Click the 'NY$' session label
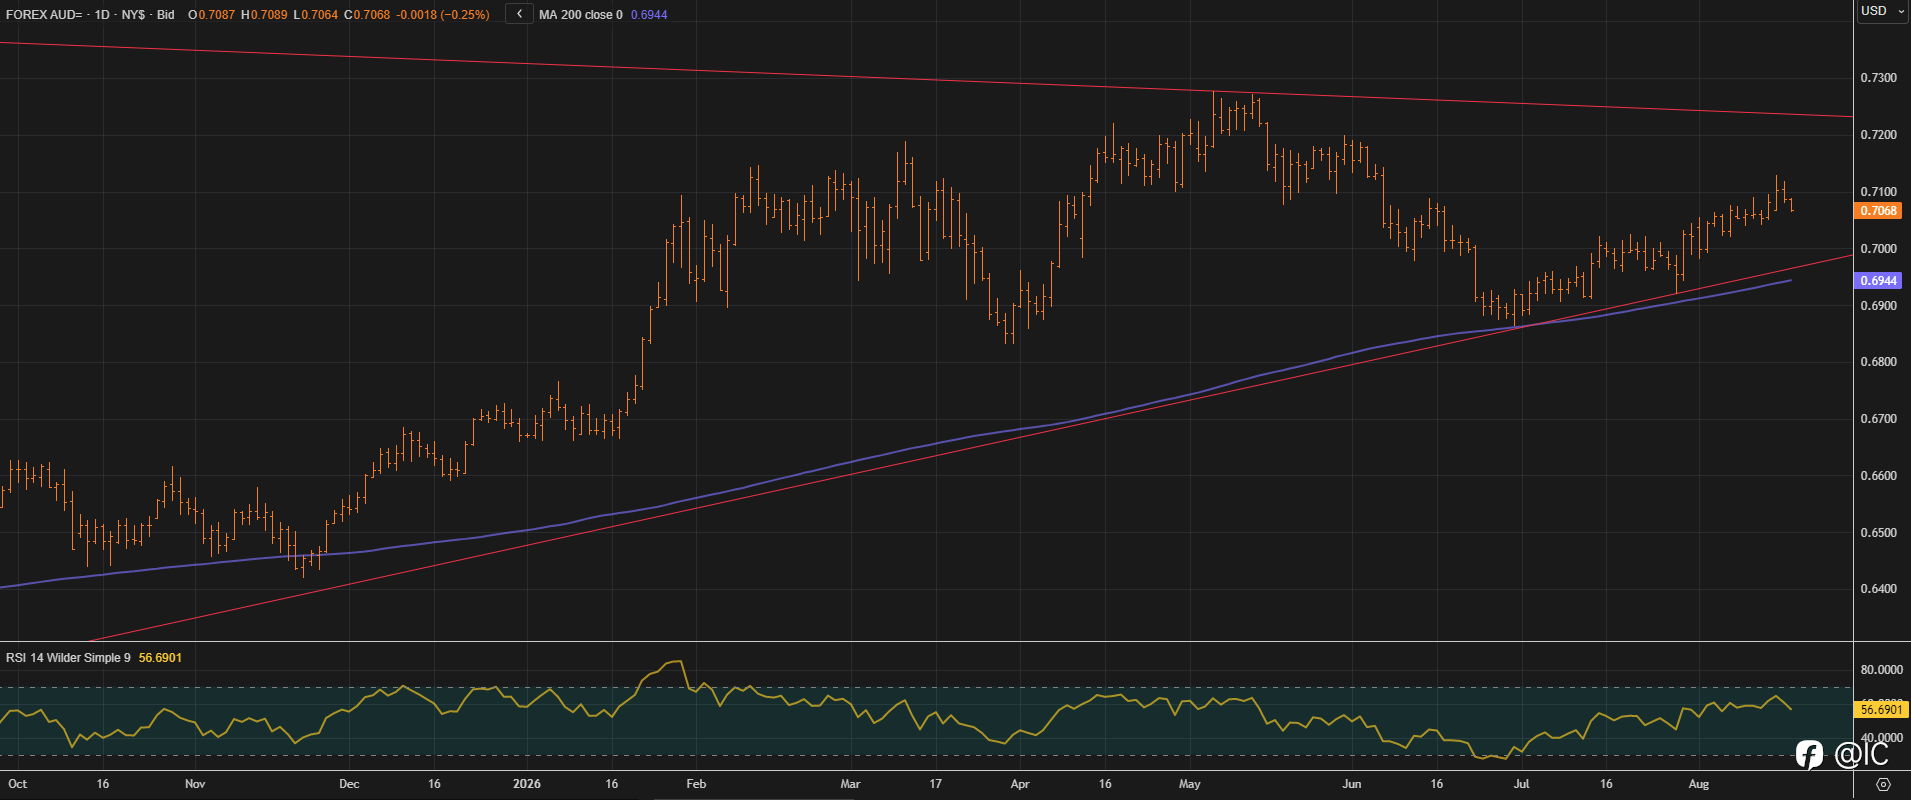This screenshot has width=1911, height=800. [x=135, y=15]
